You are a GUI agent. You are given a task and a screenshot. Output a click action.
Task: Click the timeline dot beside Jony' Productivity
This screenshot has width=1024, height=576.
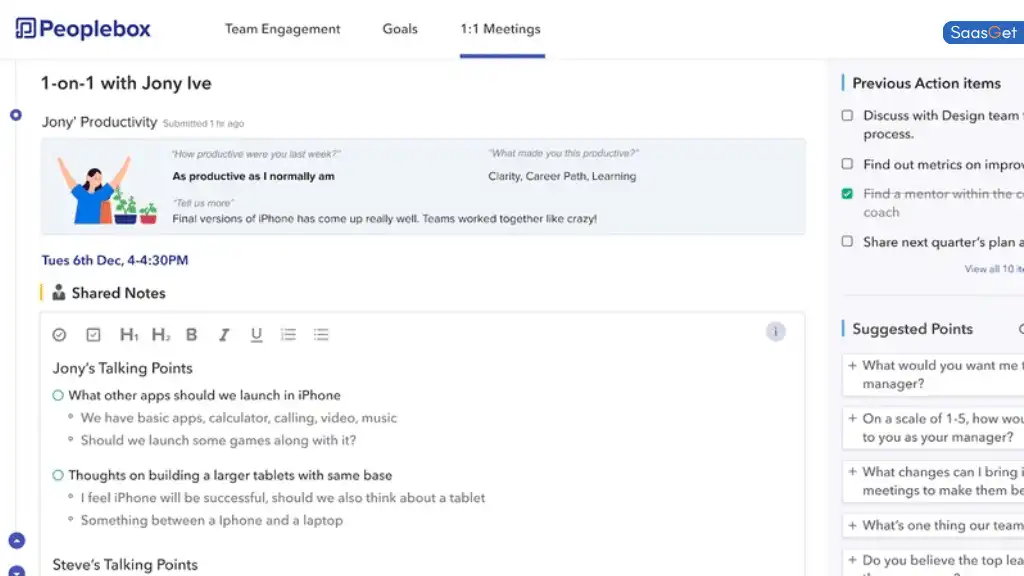[x=16, y=115]
